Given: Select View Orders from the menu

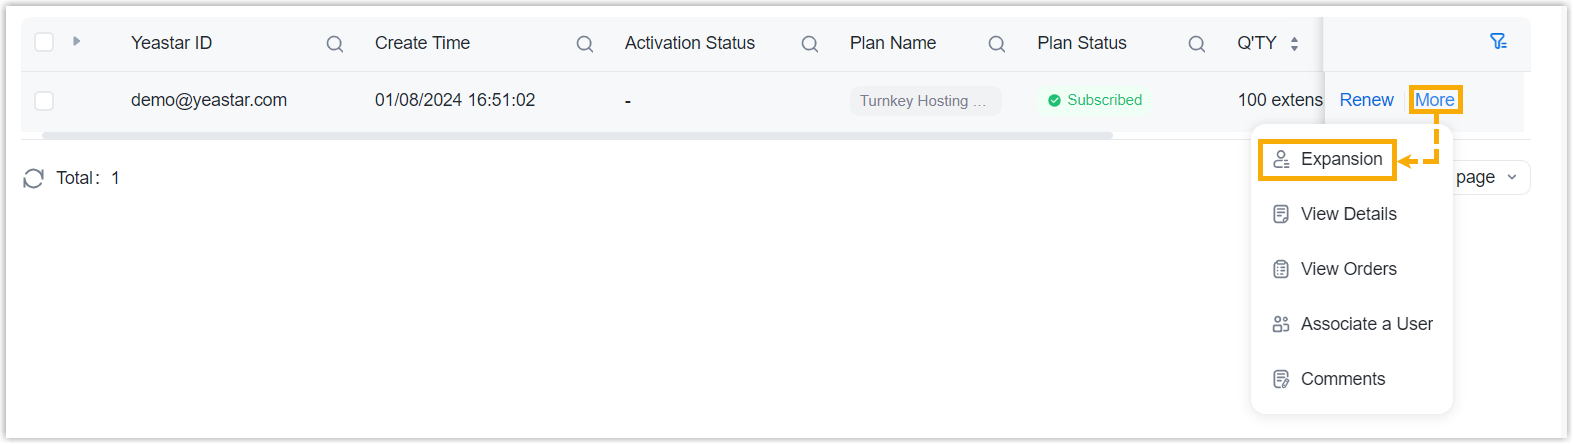Looking at the screenshot, I should coord(1347,269).
